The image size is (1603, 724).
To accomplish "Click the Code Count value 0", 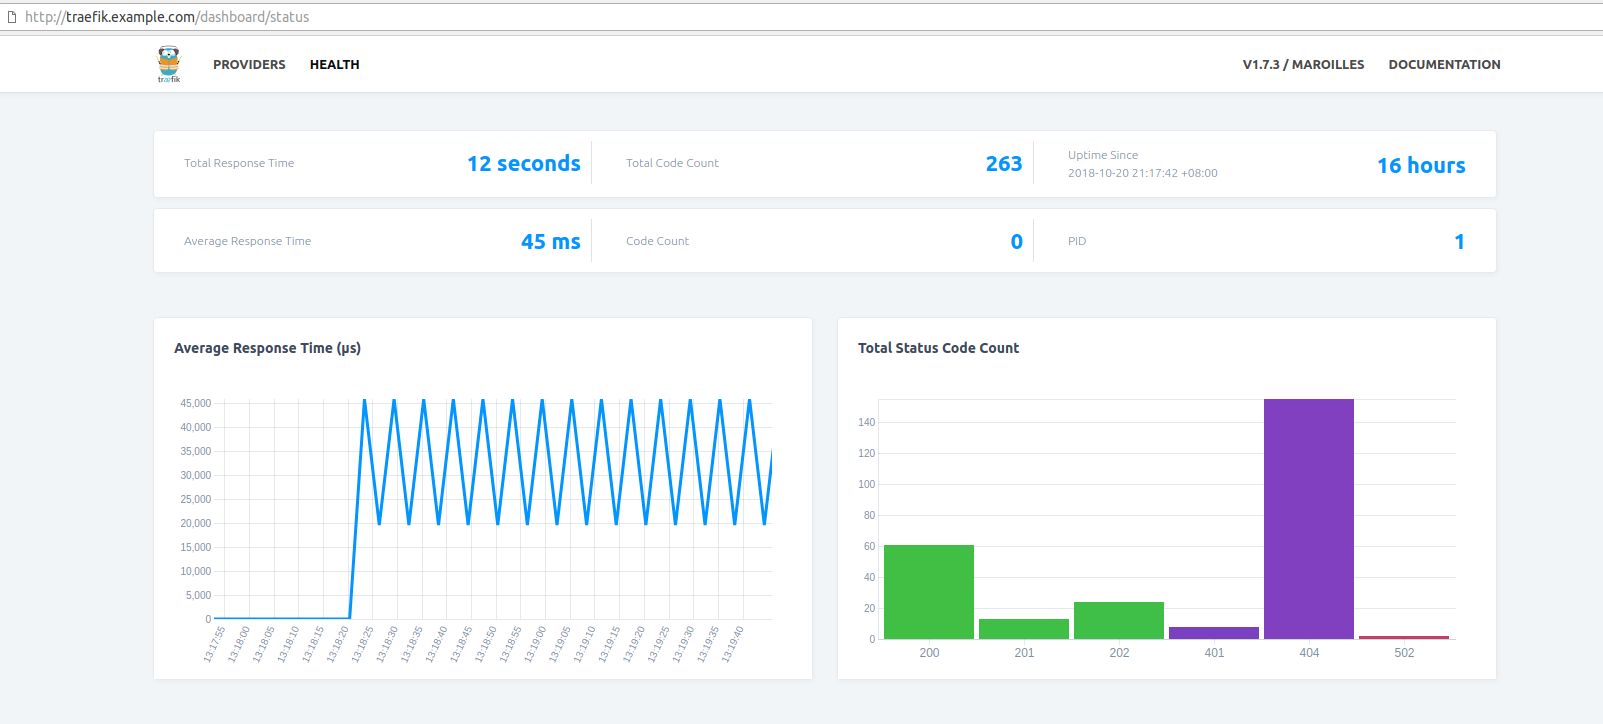I will (1017, 242).
